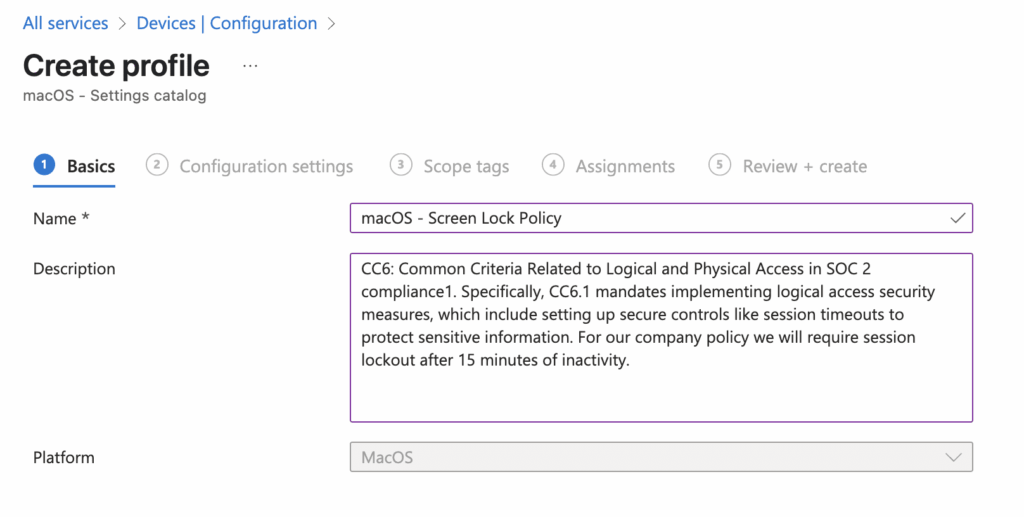Open the MacOS platform combo box
Screen dimensions: 1024x517
pos(660,457)
